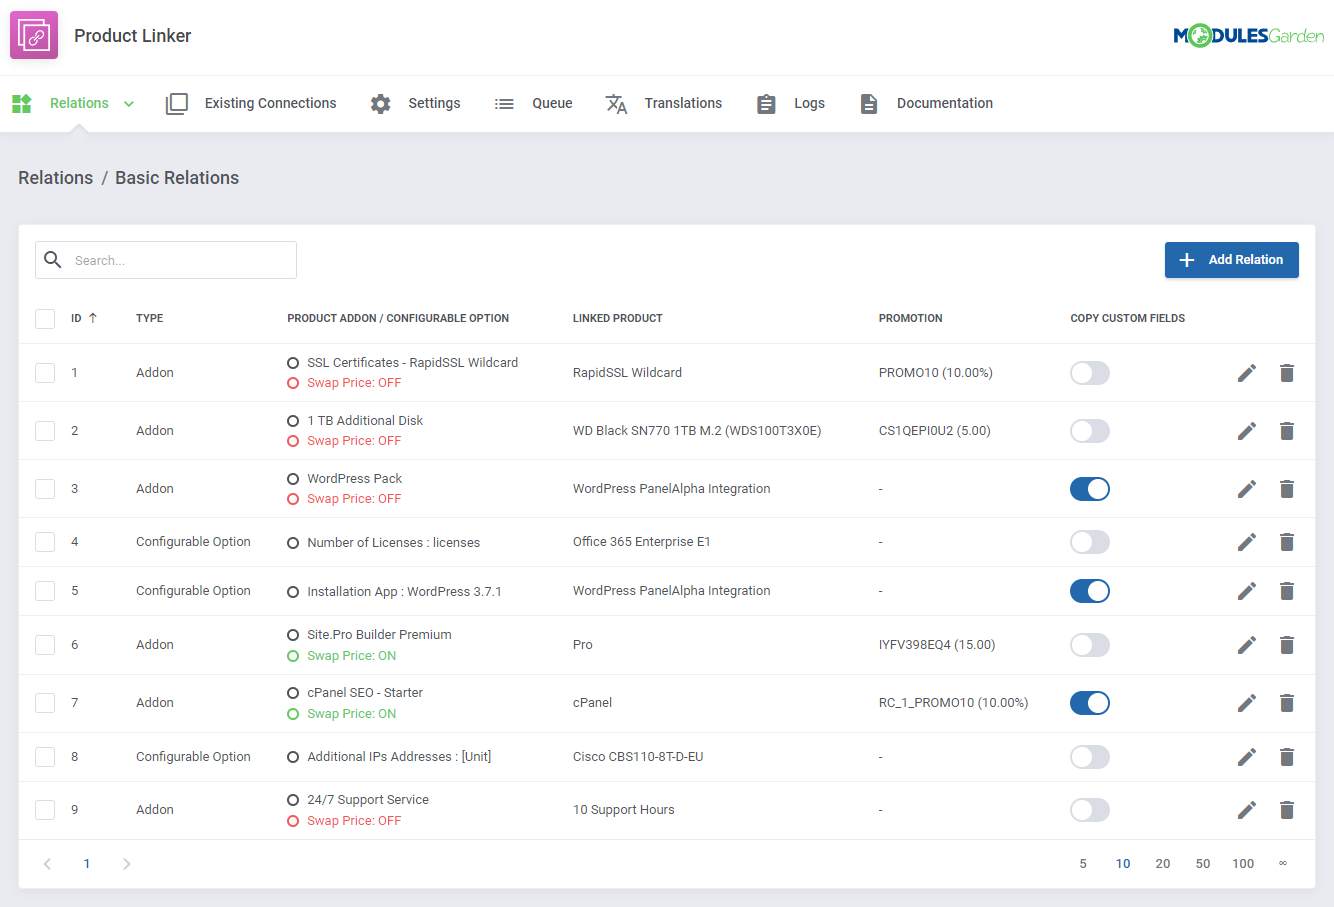Viewport: 1334px width, 907px height.
Task: Open the Logs tab
Action: click(x=808, y=104)
